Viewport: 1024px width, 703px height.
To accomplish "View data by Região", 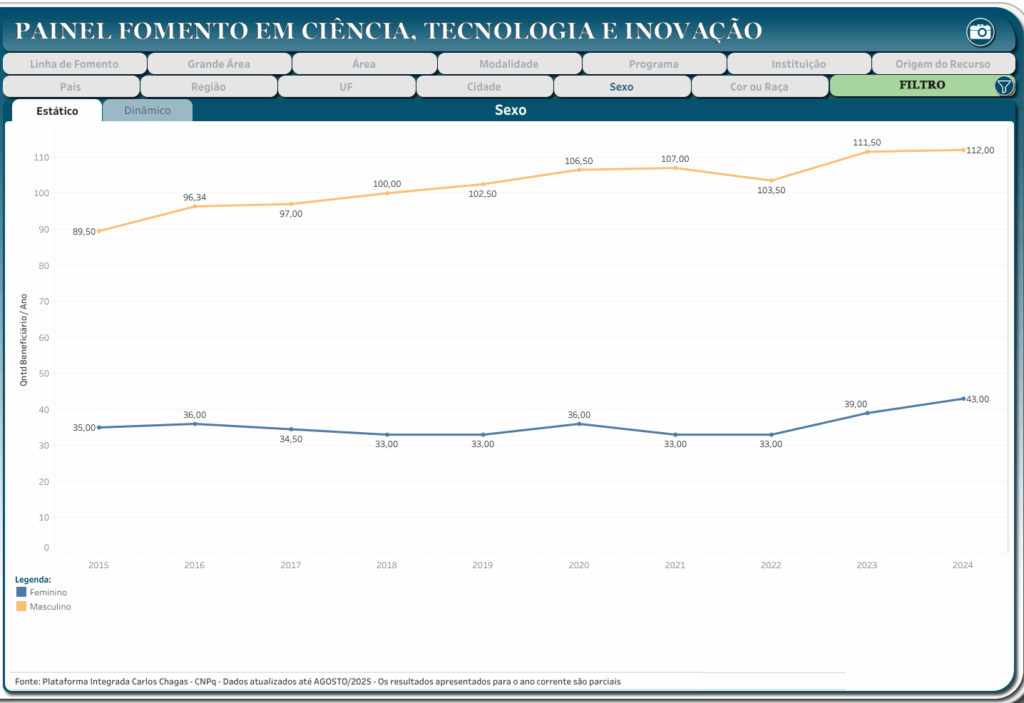I will [x=208, y=87].
